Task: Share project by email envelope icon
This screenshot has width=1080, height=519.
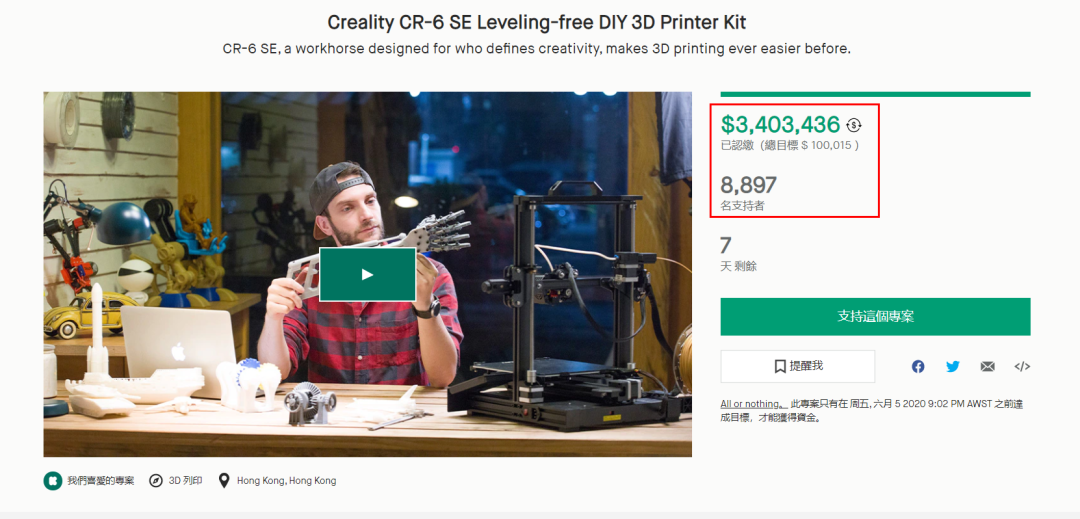Action: pyautogui.click(x=988, y=367)
